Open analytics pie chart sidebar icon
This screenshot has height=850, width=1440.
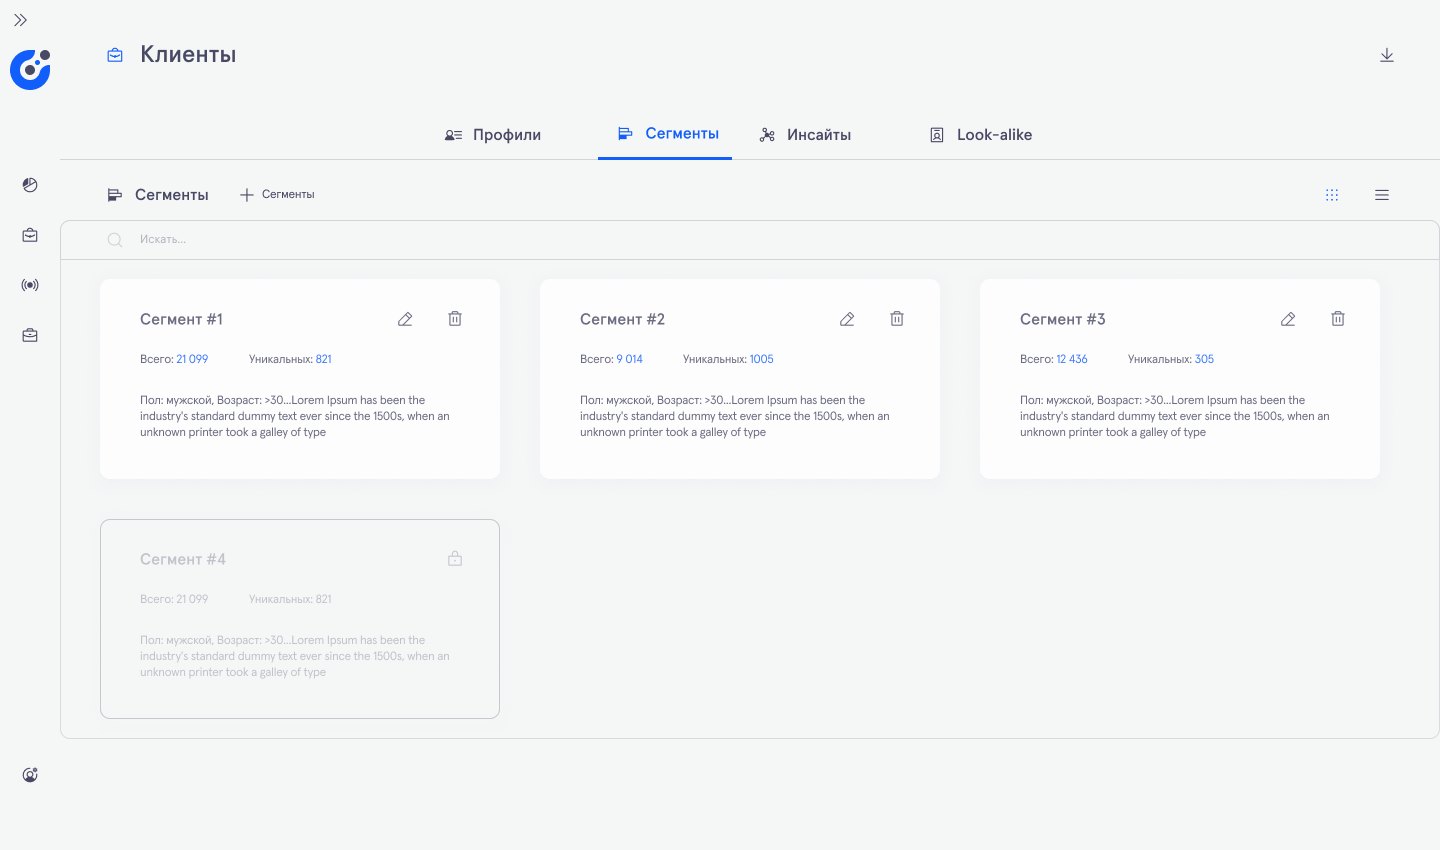(30, 185)
